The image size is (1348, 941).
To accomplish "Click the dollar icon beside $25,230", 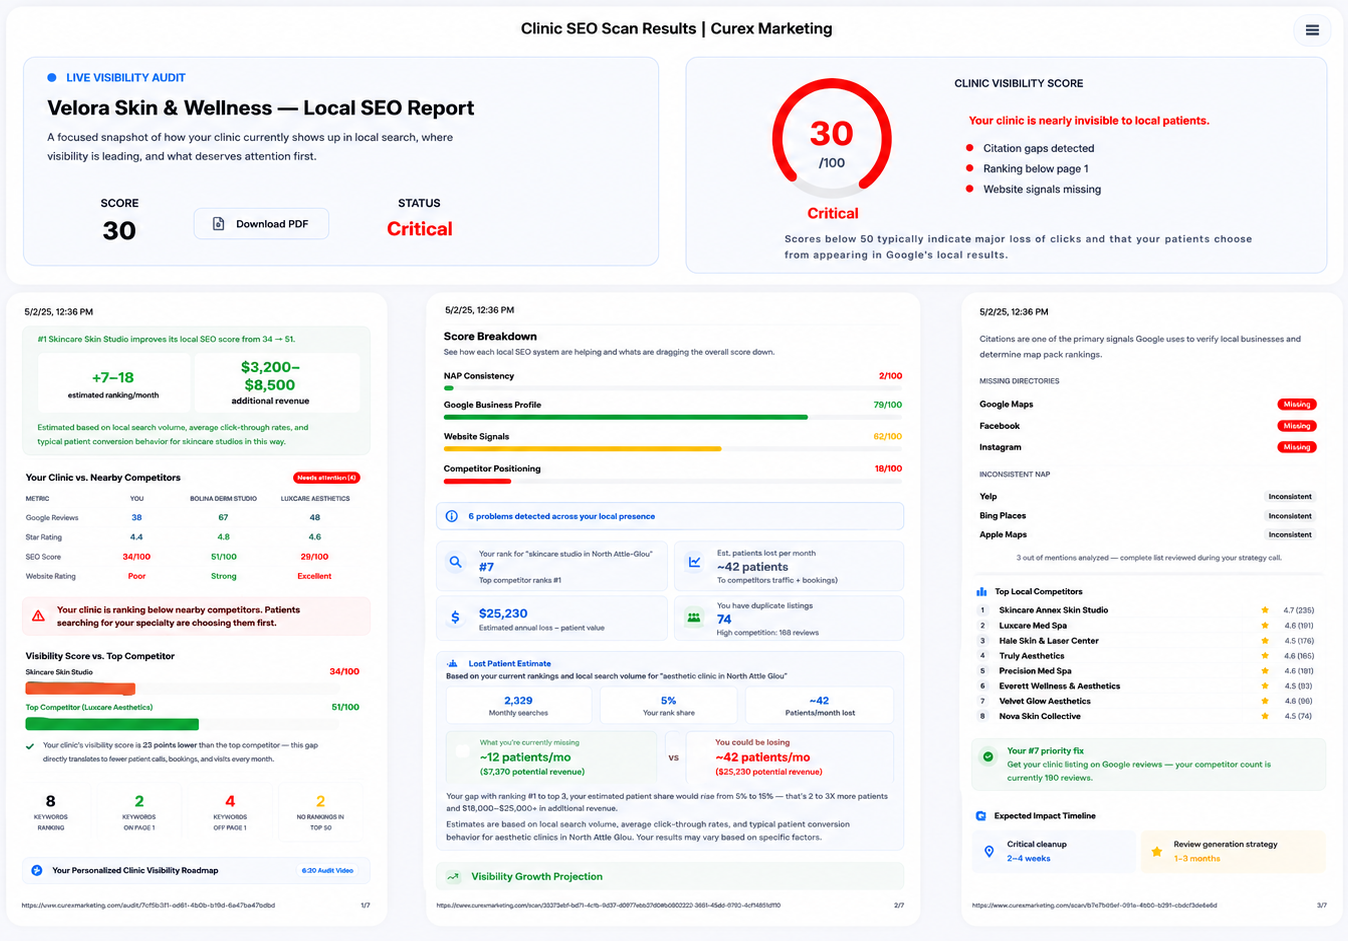I will pos(455,617).
